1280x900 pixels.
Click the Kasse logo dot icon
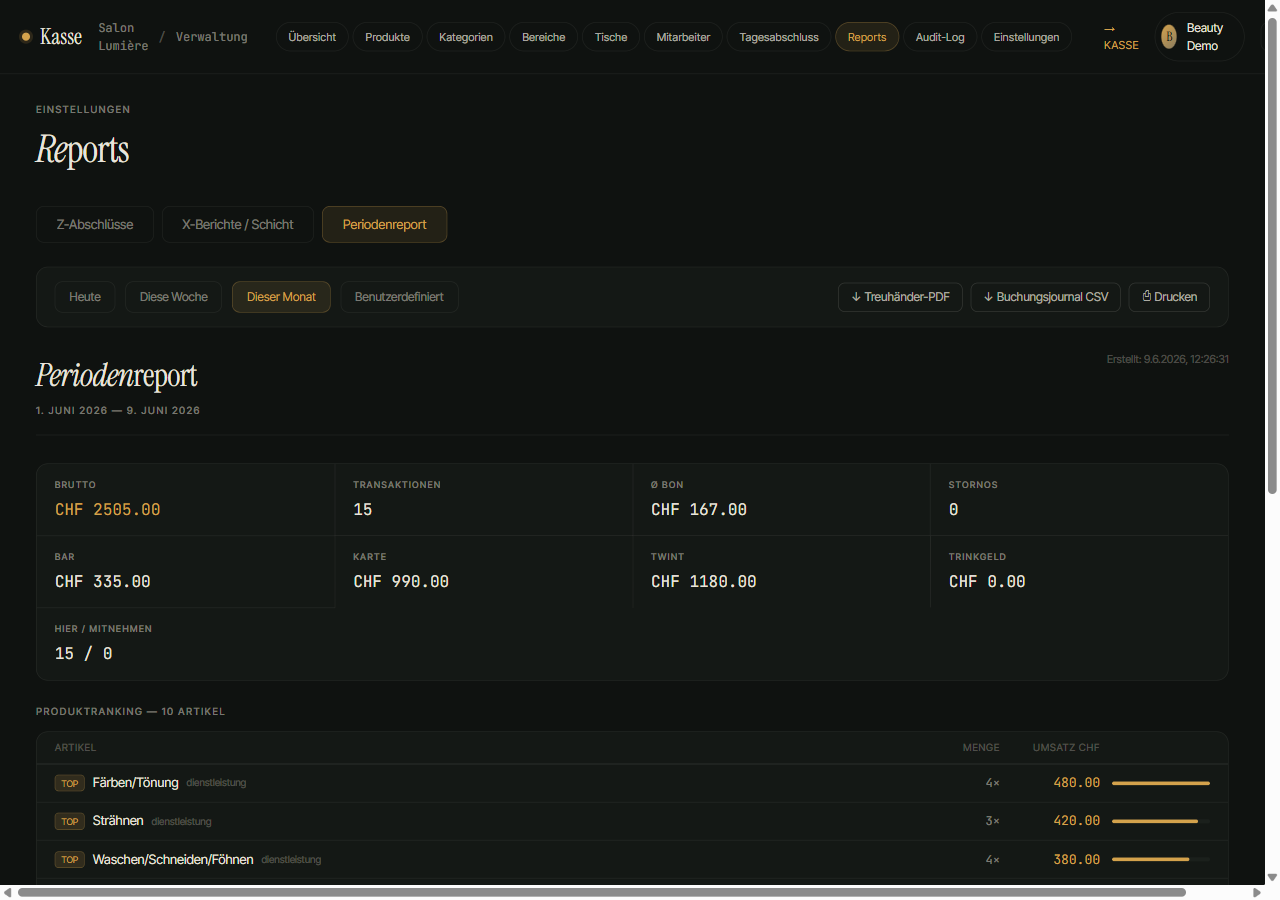(x=26, y=37)
